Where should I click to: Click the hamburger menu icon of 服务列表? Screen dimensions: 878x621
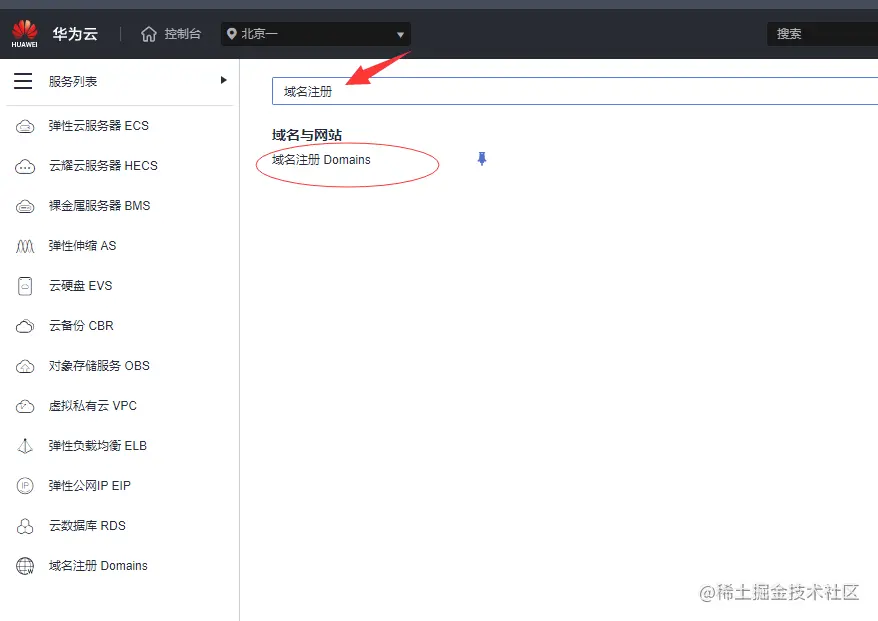click(23, 81)
